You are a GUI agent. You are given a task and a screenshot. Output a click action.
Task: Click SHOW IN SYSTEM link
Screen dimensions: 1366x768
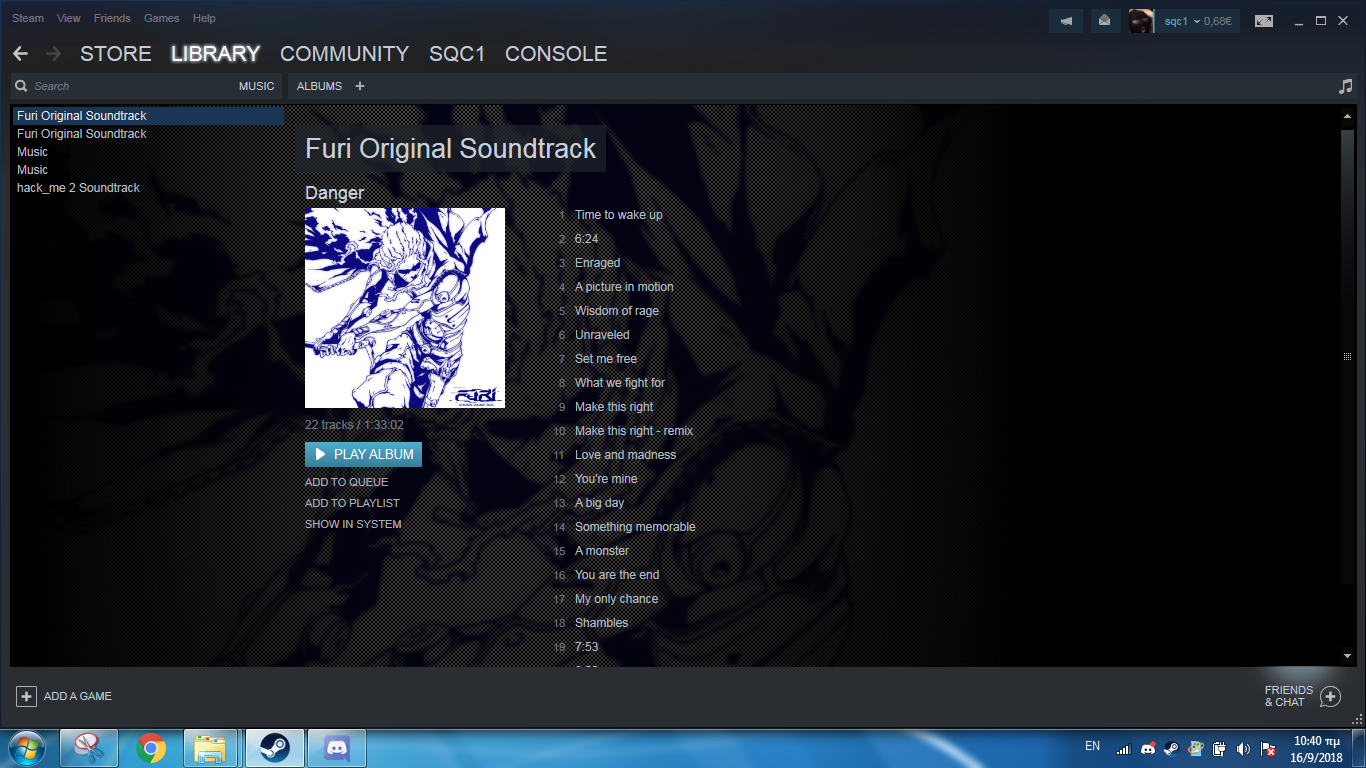pyautogui.click(x=353, y=524)
